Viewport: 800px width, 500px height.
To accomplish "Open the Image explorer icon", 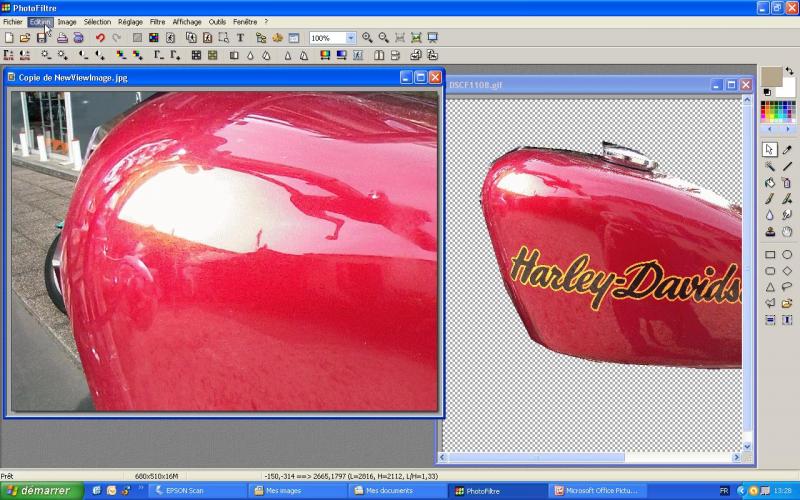I will (261, 38).
